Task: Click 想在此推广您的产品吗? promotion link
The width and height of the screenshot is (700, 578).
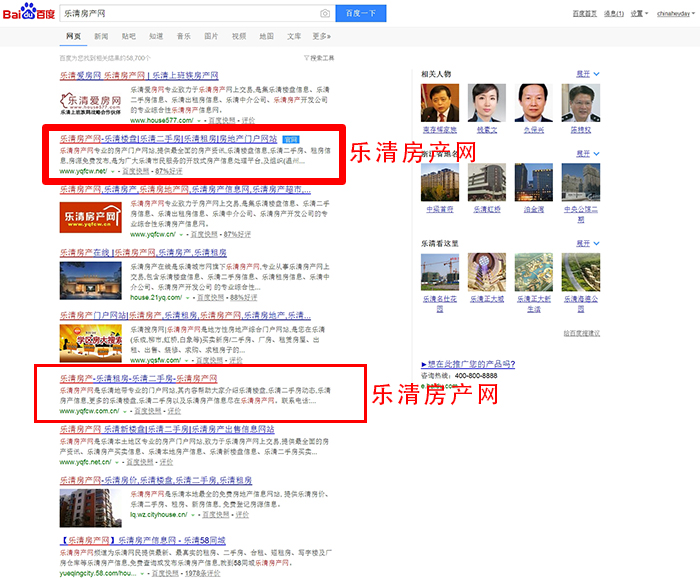Action: click(468, 364)
